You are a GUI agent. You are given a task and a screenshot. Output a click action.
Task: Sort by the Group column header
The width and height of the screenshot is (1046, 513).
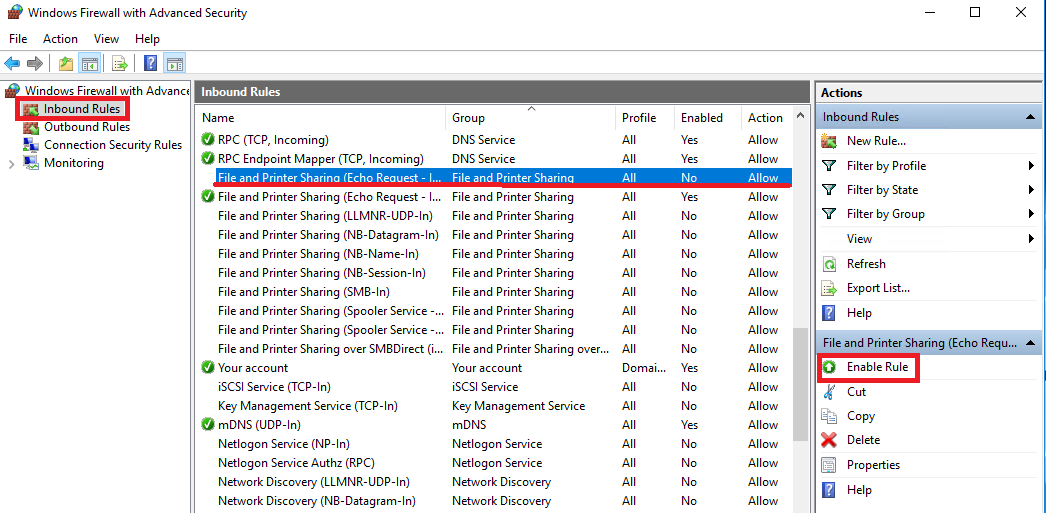[x=531, y=117]
